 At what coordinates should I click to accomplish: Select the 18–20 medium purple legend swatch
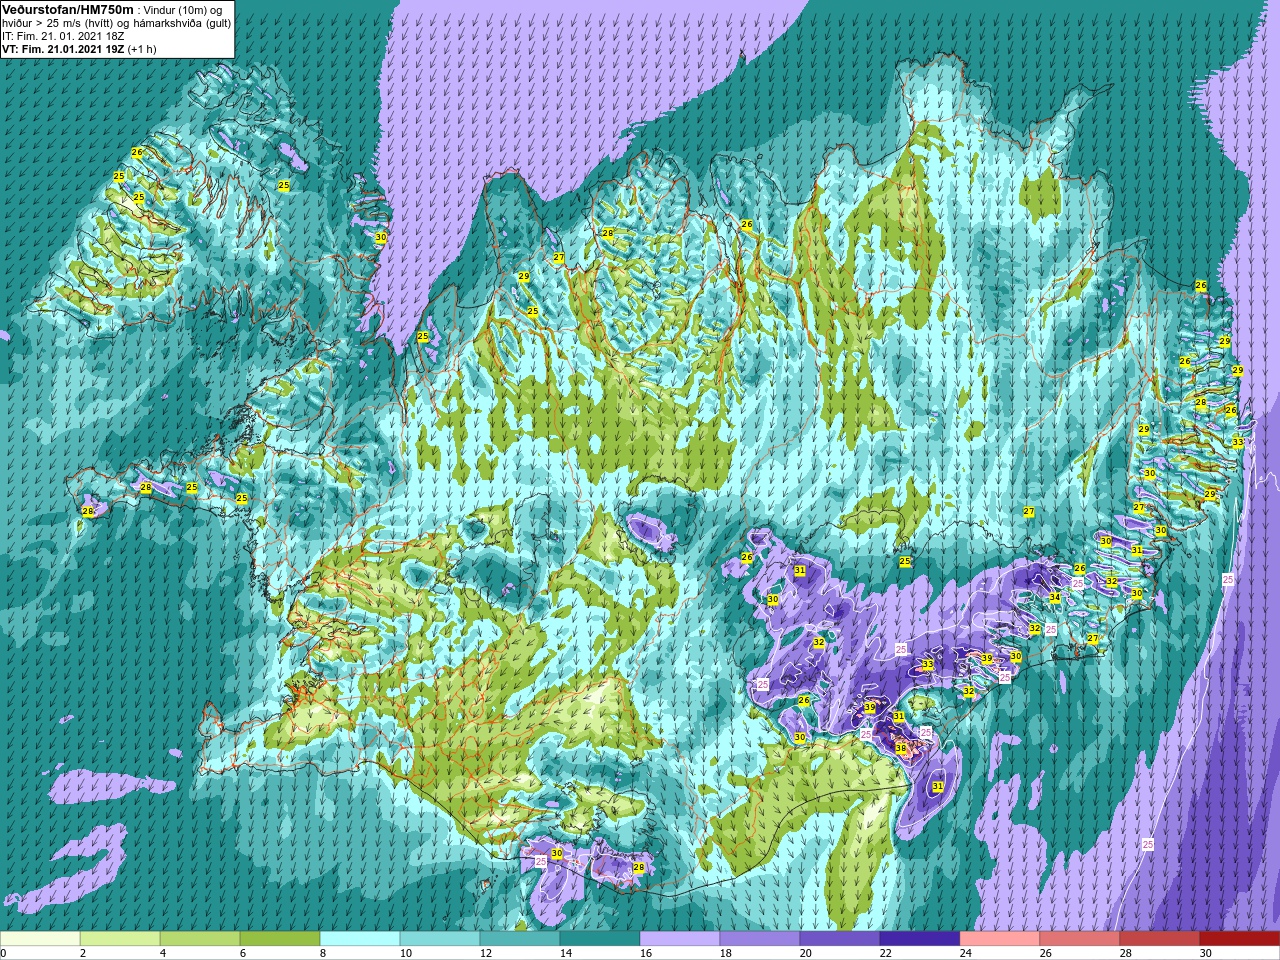pos(760,939)
